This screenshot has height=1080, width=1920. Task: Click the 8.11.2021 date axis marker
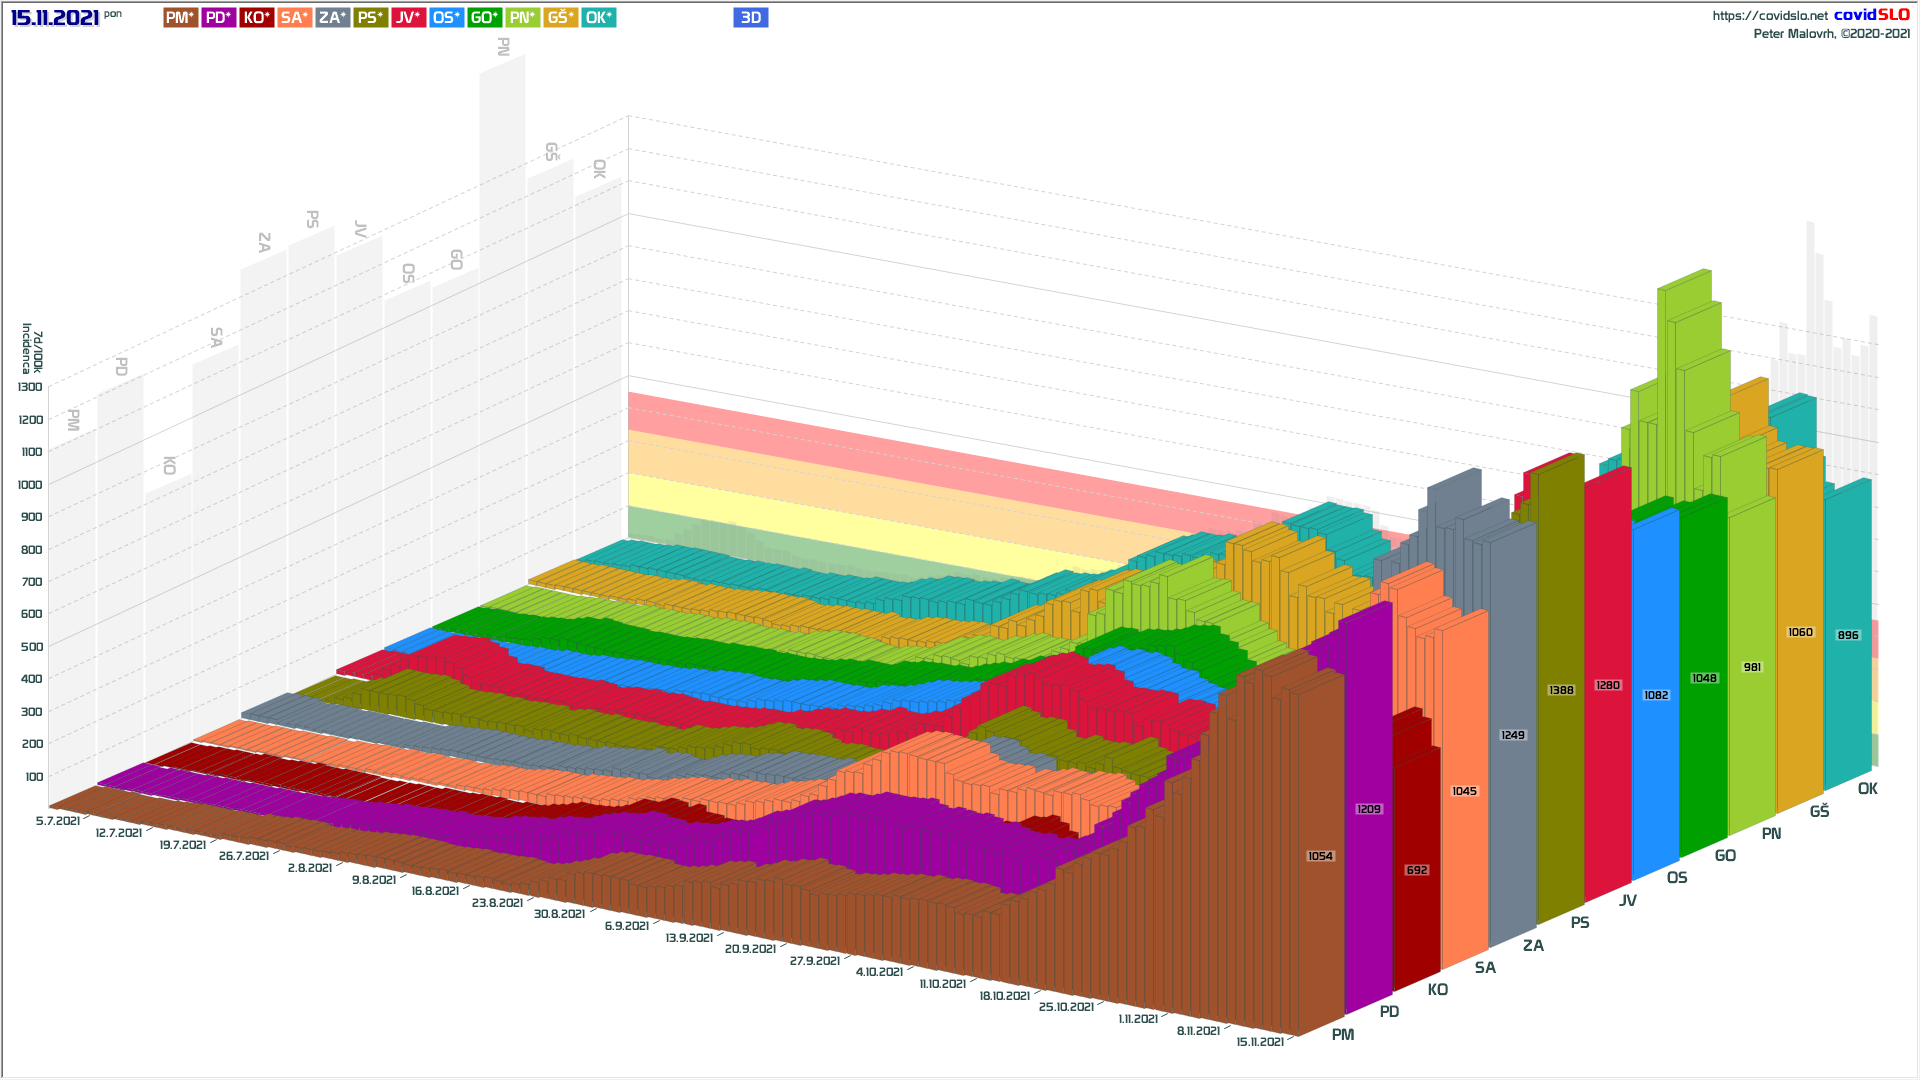click(x=1197, y=1031)
